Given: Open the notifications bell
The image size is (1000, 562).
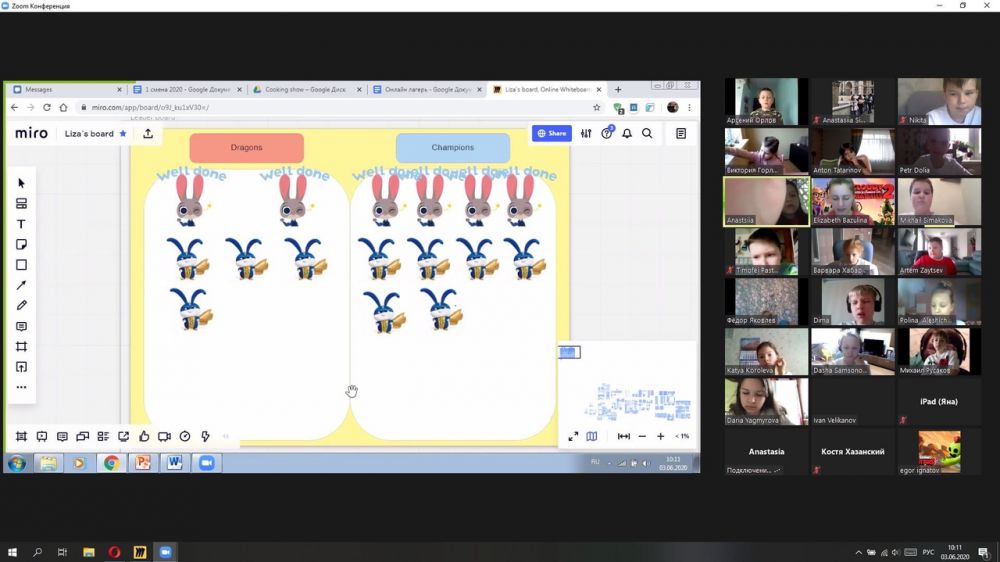Looking at the screenshot, I should (x=627, y=133).
